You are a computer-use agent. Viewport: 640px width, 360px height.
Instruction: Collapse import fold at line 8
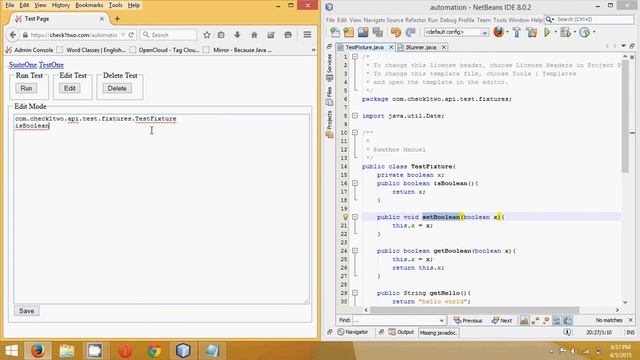(355, 116)
